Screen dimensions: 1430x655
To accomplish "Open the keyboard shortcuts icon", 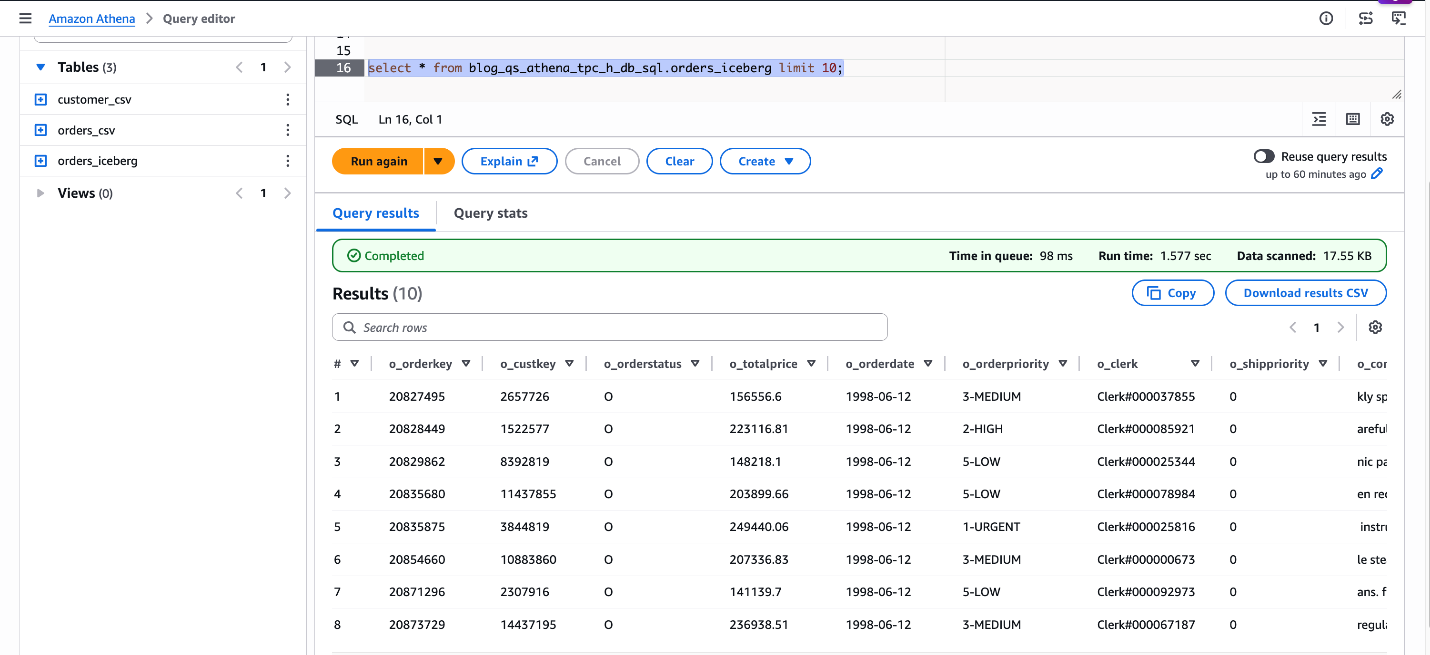I will coord(1353,119).
